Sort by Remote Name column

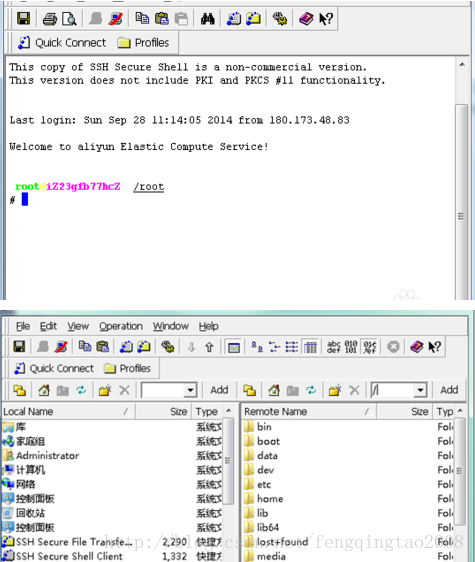click(309, 411)
